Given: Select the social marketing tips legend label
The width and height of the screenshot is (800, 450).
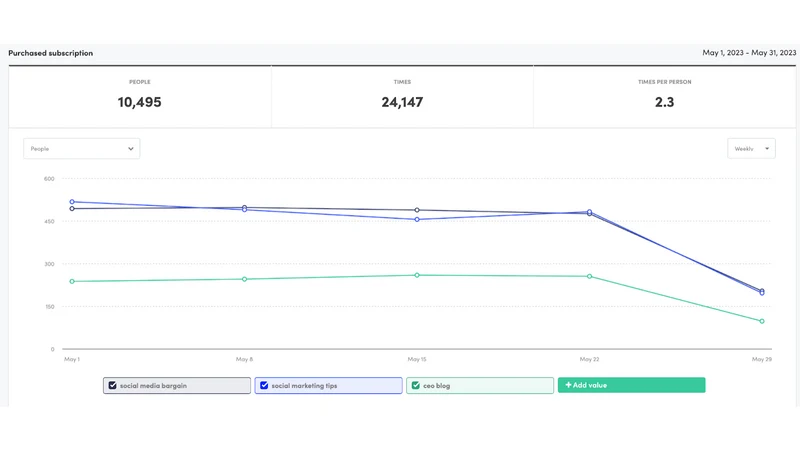Looking at the screenshot, I should (304, 386).
